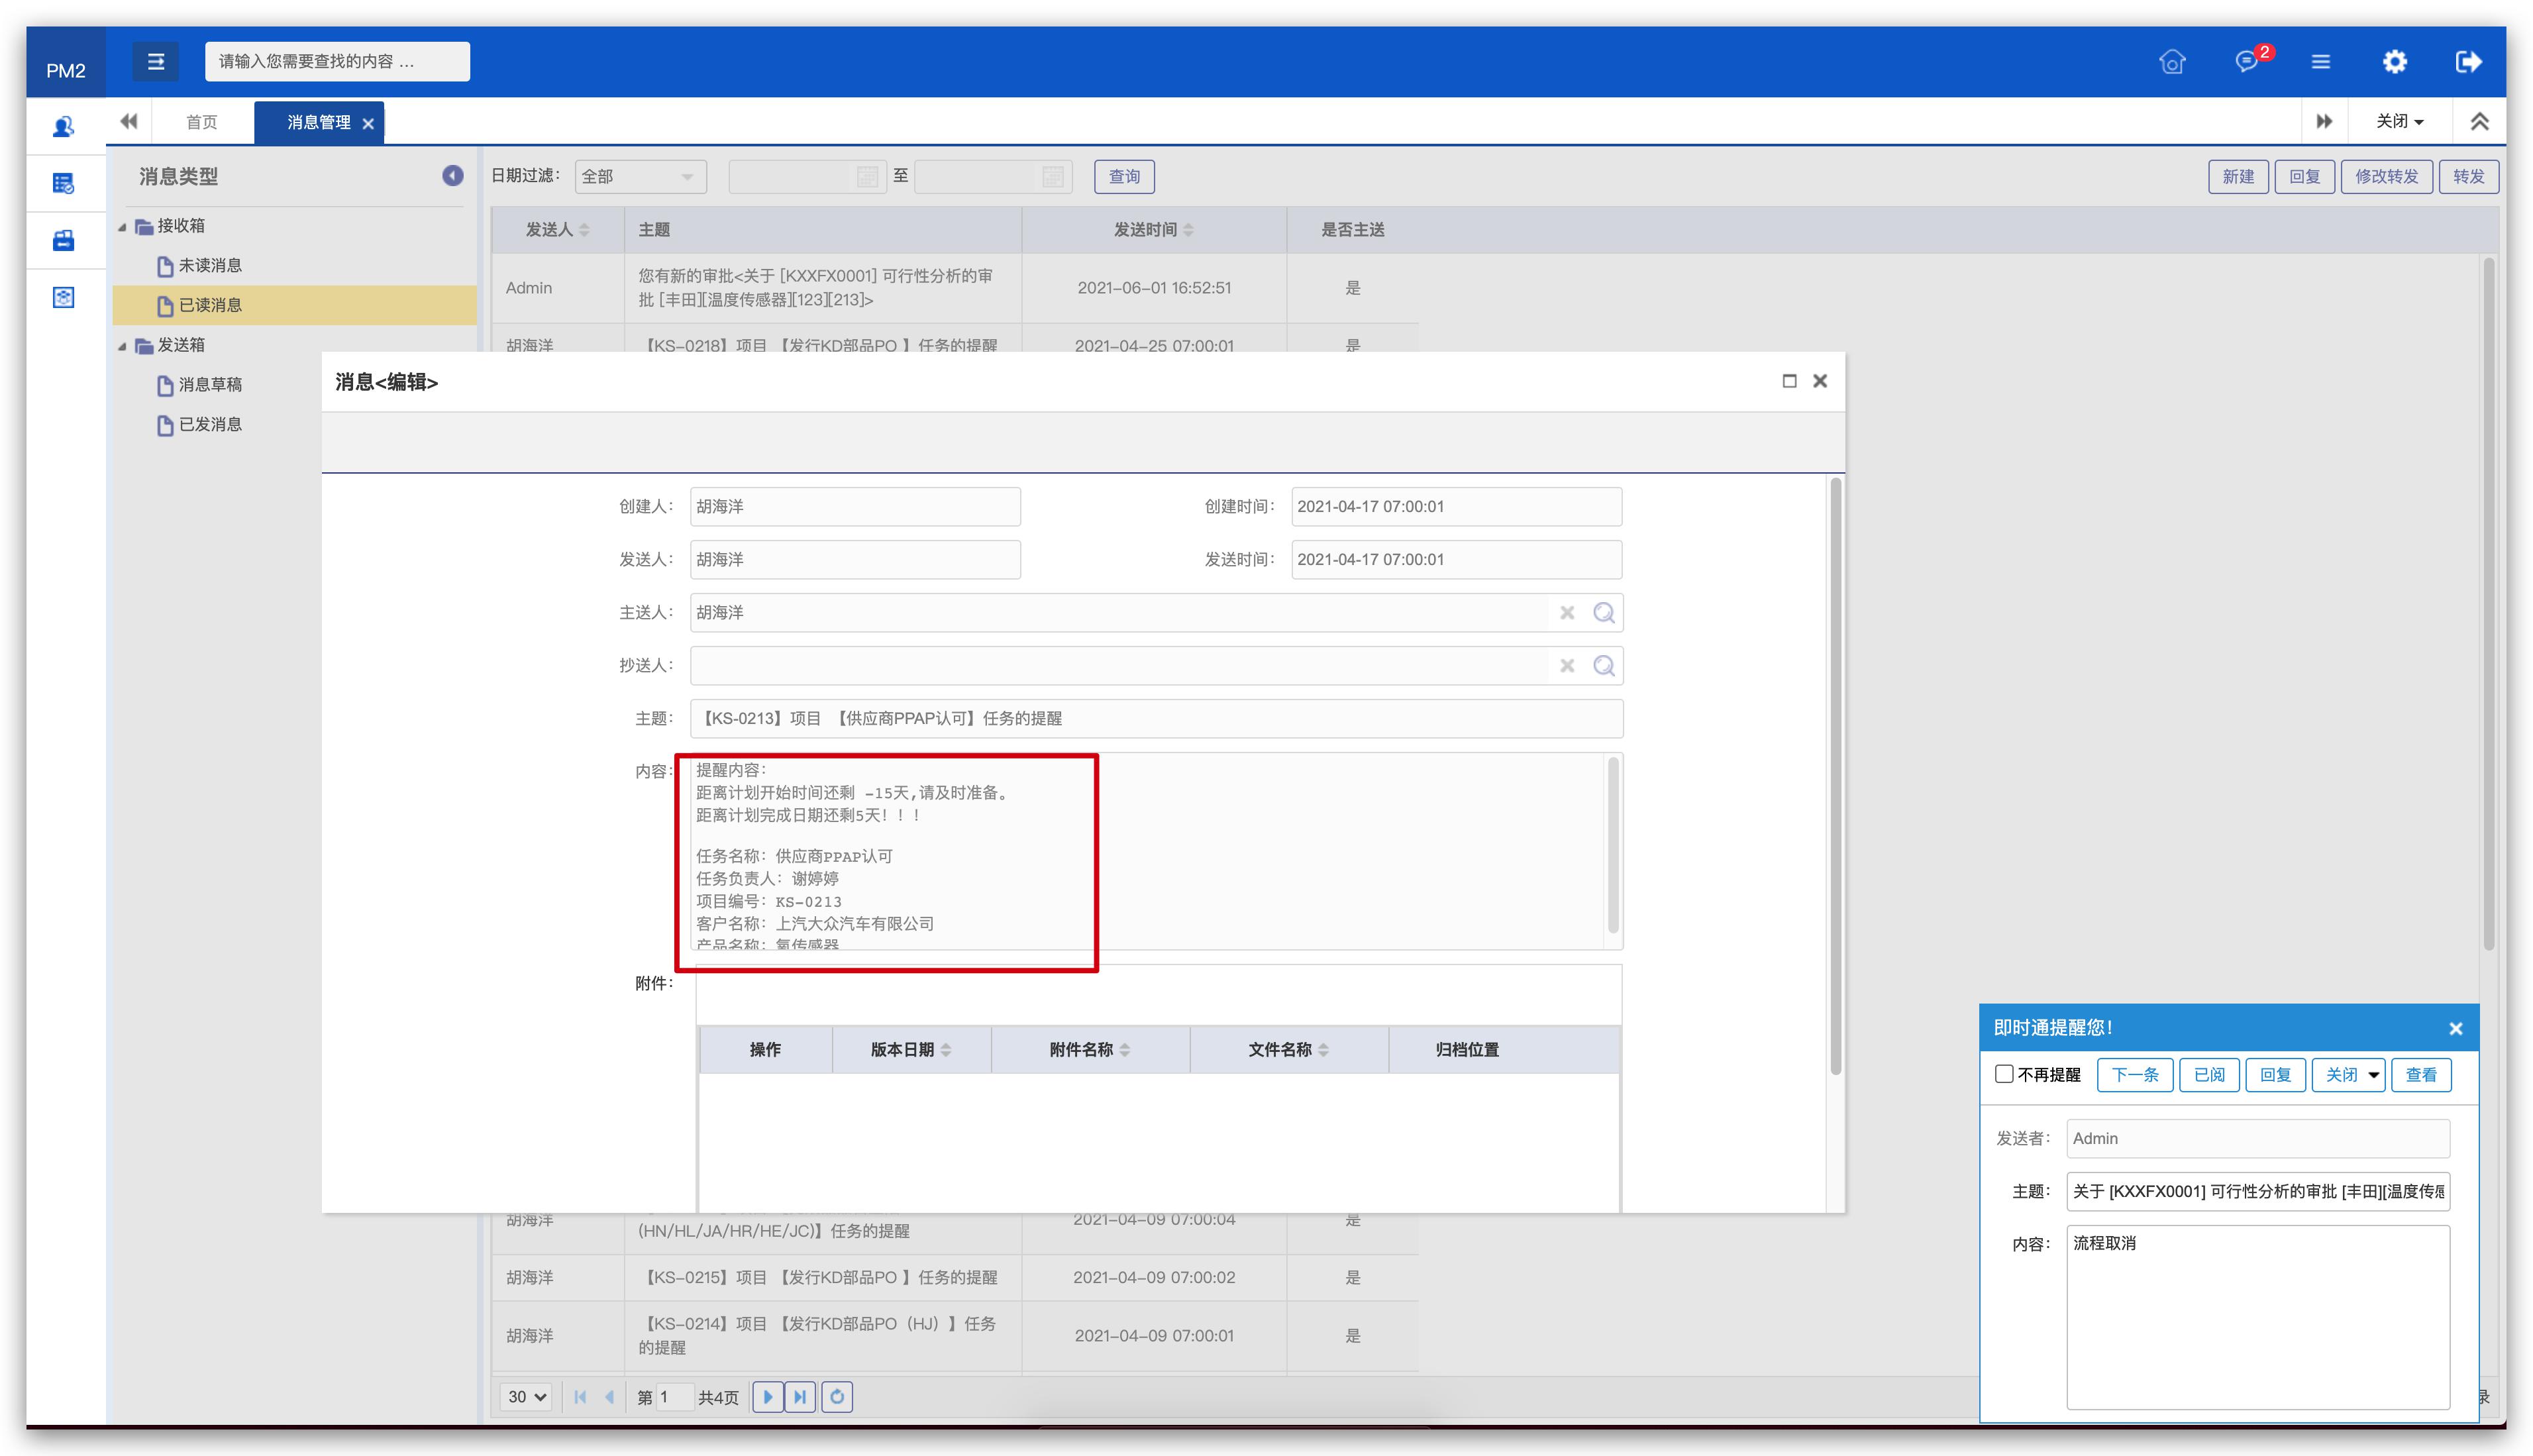
Task: Click the refresh icon in pagination bar
Action: [837, 1397]
